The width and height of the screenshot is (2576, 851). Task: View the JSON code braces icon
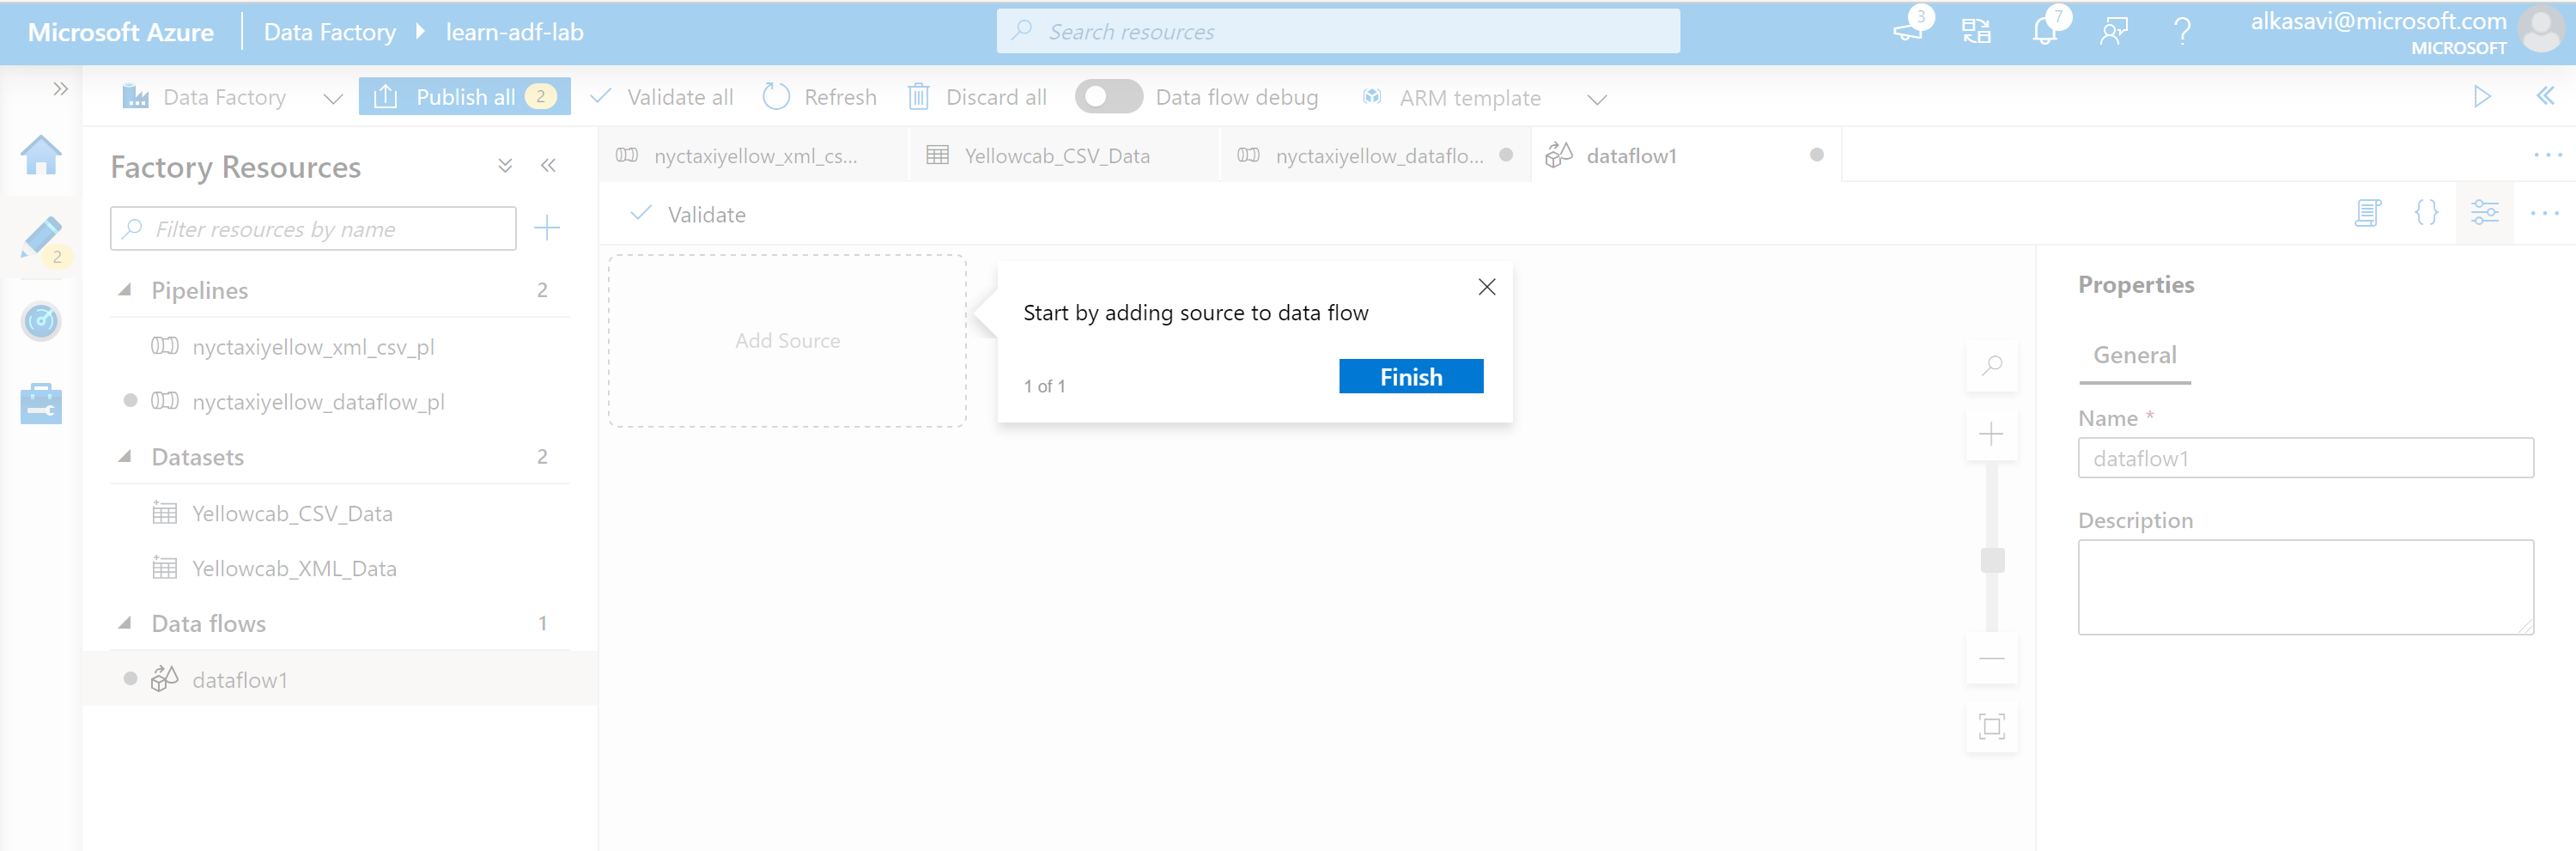pyautogui.click(x=2426, y=212)
